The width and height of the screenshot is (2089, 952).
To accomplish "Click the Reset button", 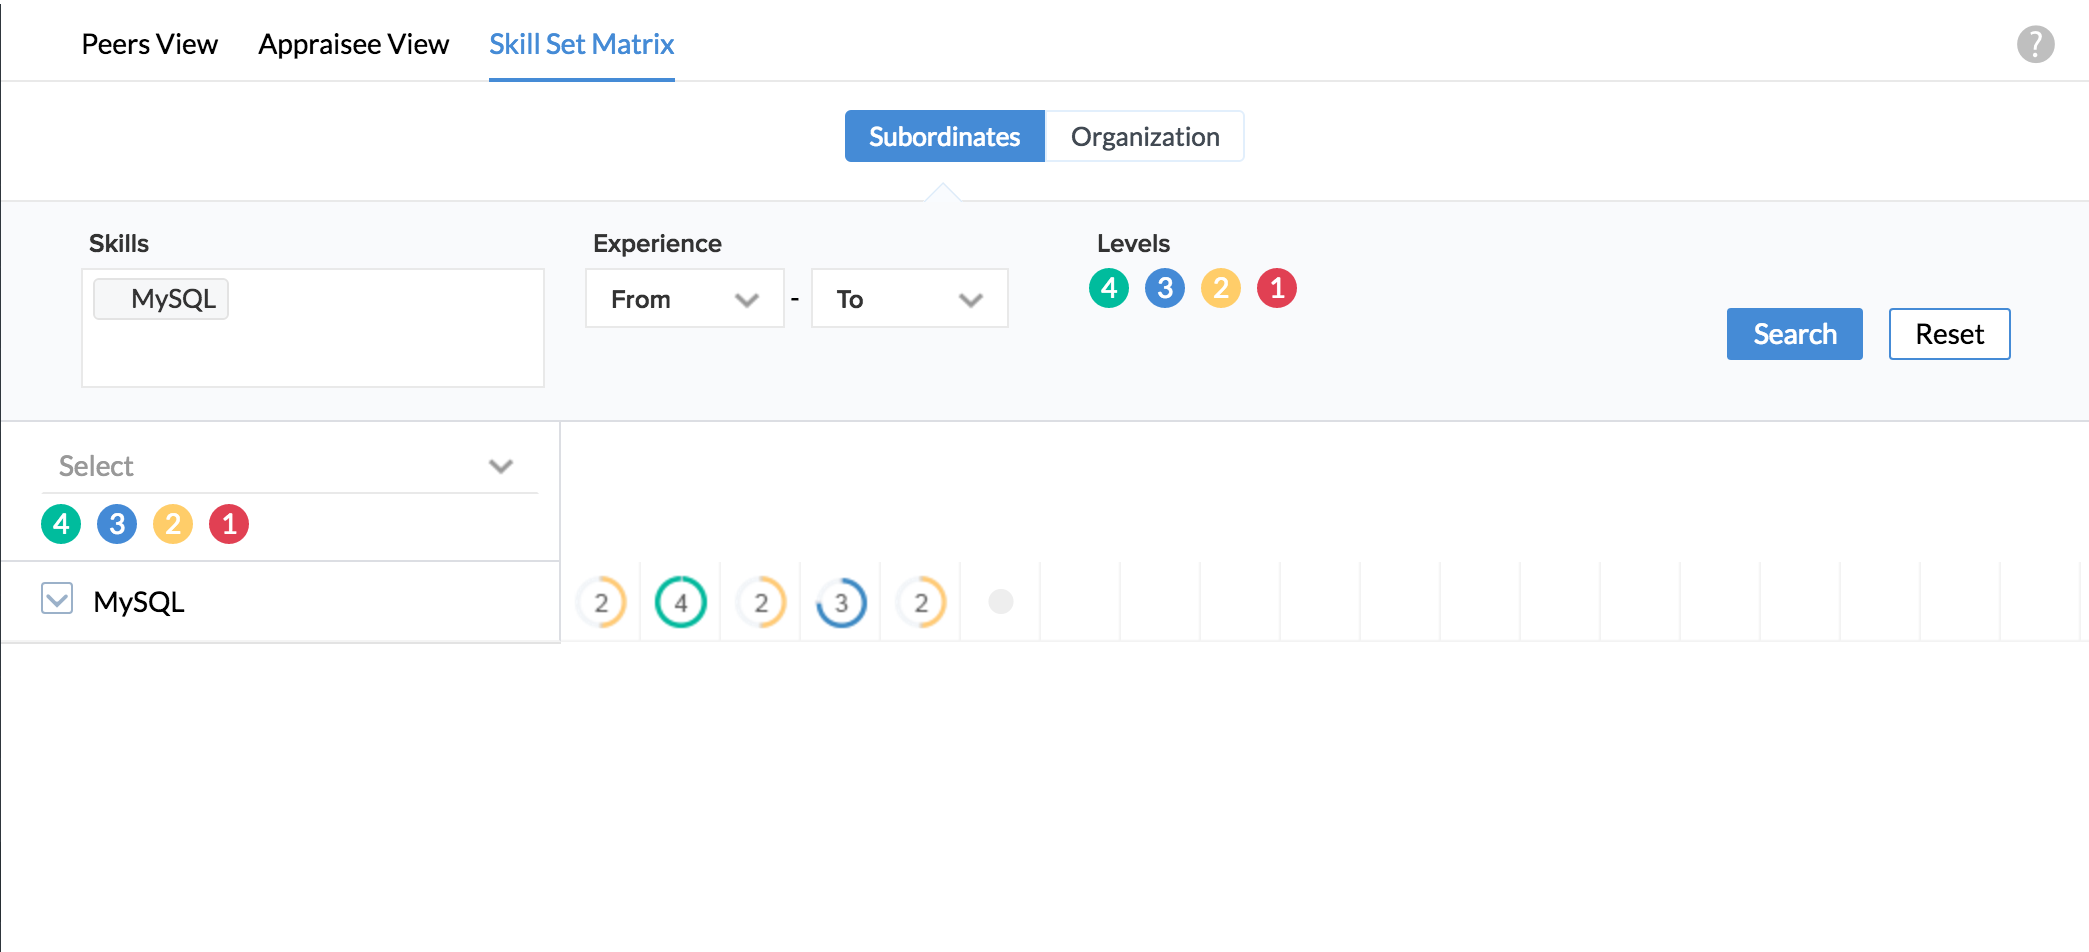I will [x=1948, y=334].
